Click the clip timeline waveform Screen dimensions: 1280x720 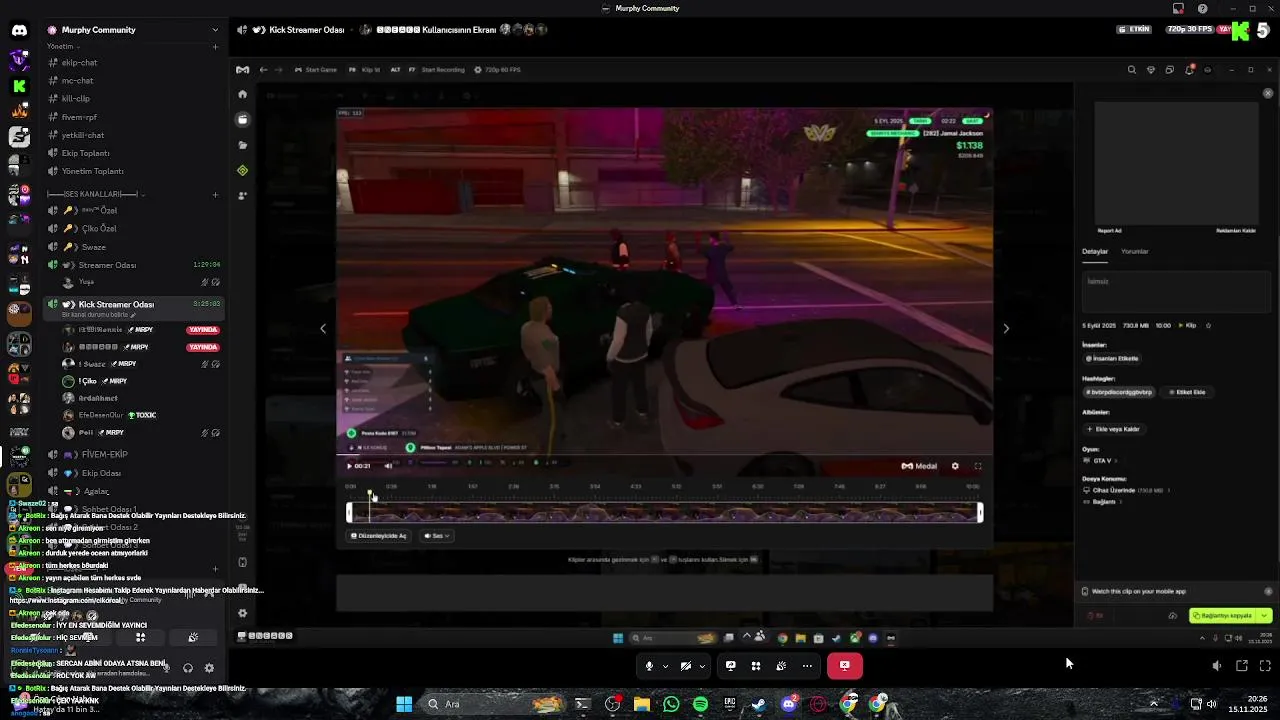pyautogui.click(x=664, y=513)
